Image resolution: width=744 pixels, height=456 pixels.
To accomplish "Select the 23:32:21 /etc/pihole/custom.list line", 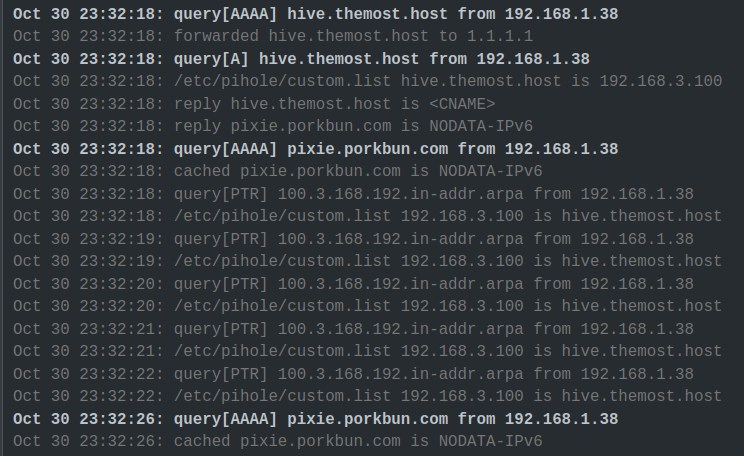I will (x=367, y=352).
